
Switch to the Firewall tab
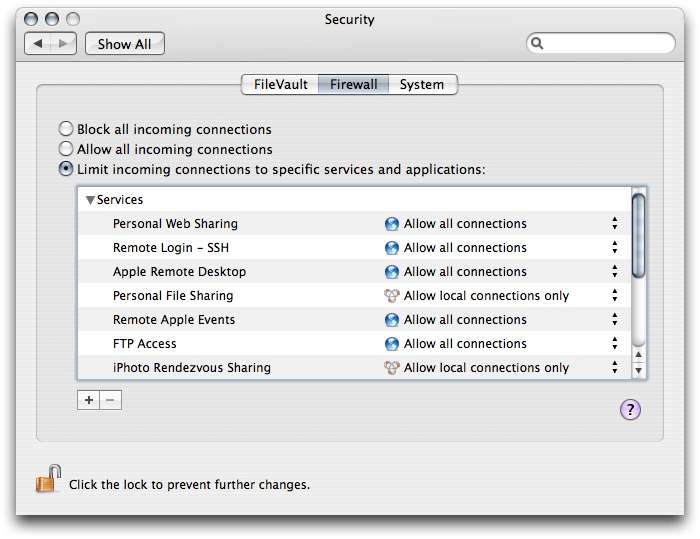pos(354,84)
